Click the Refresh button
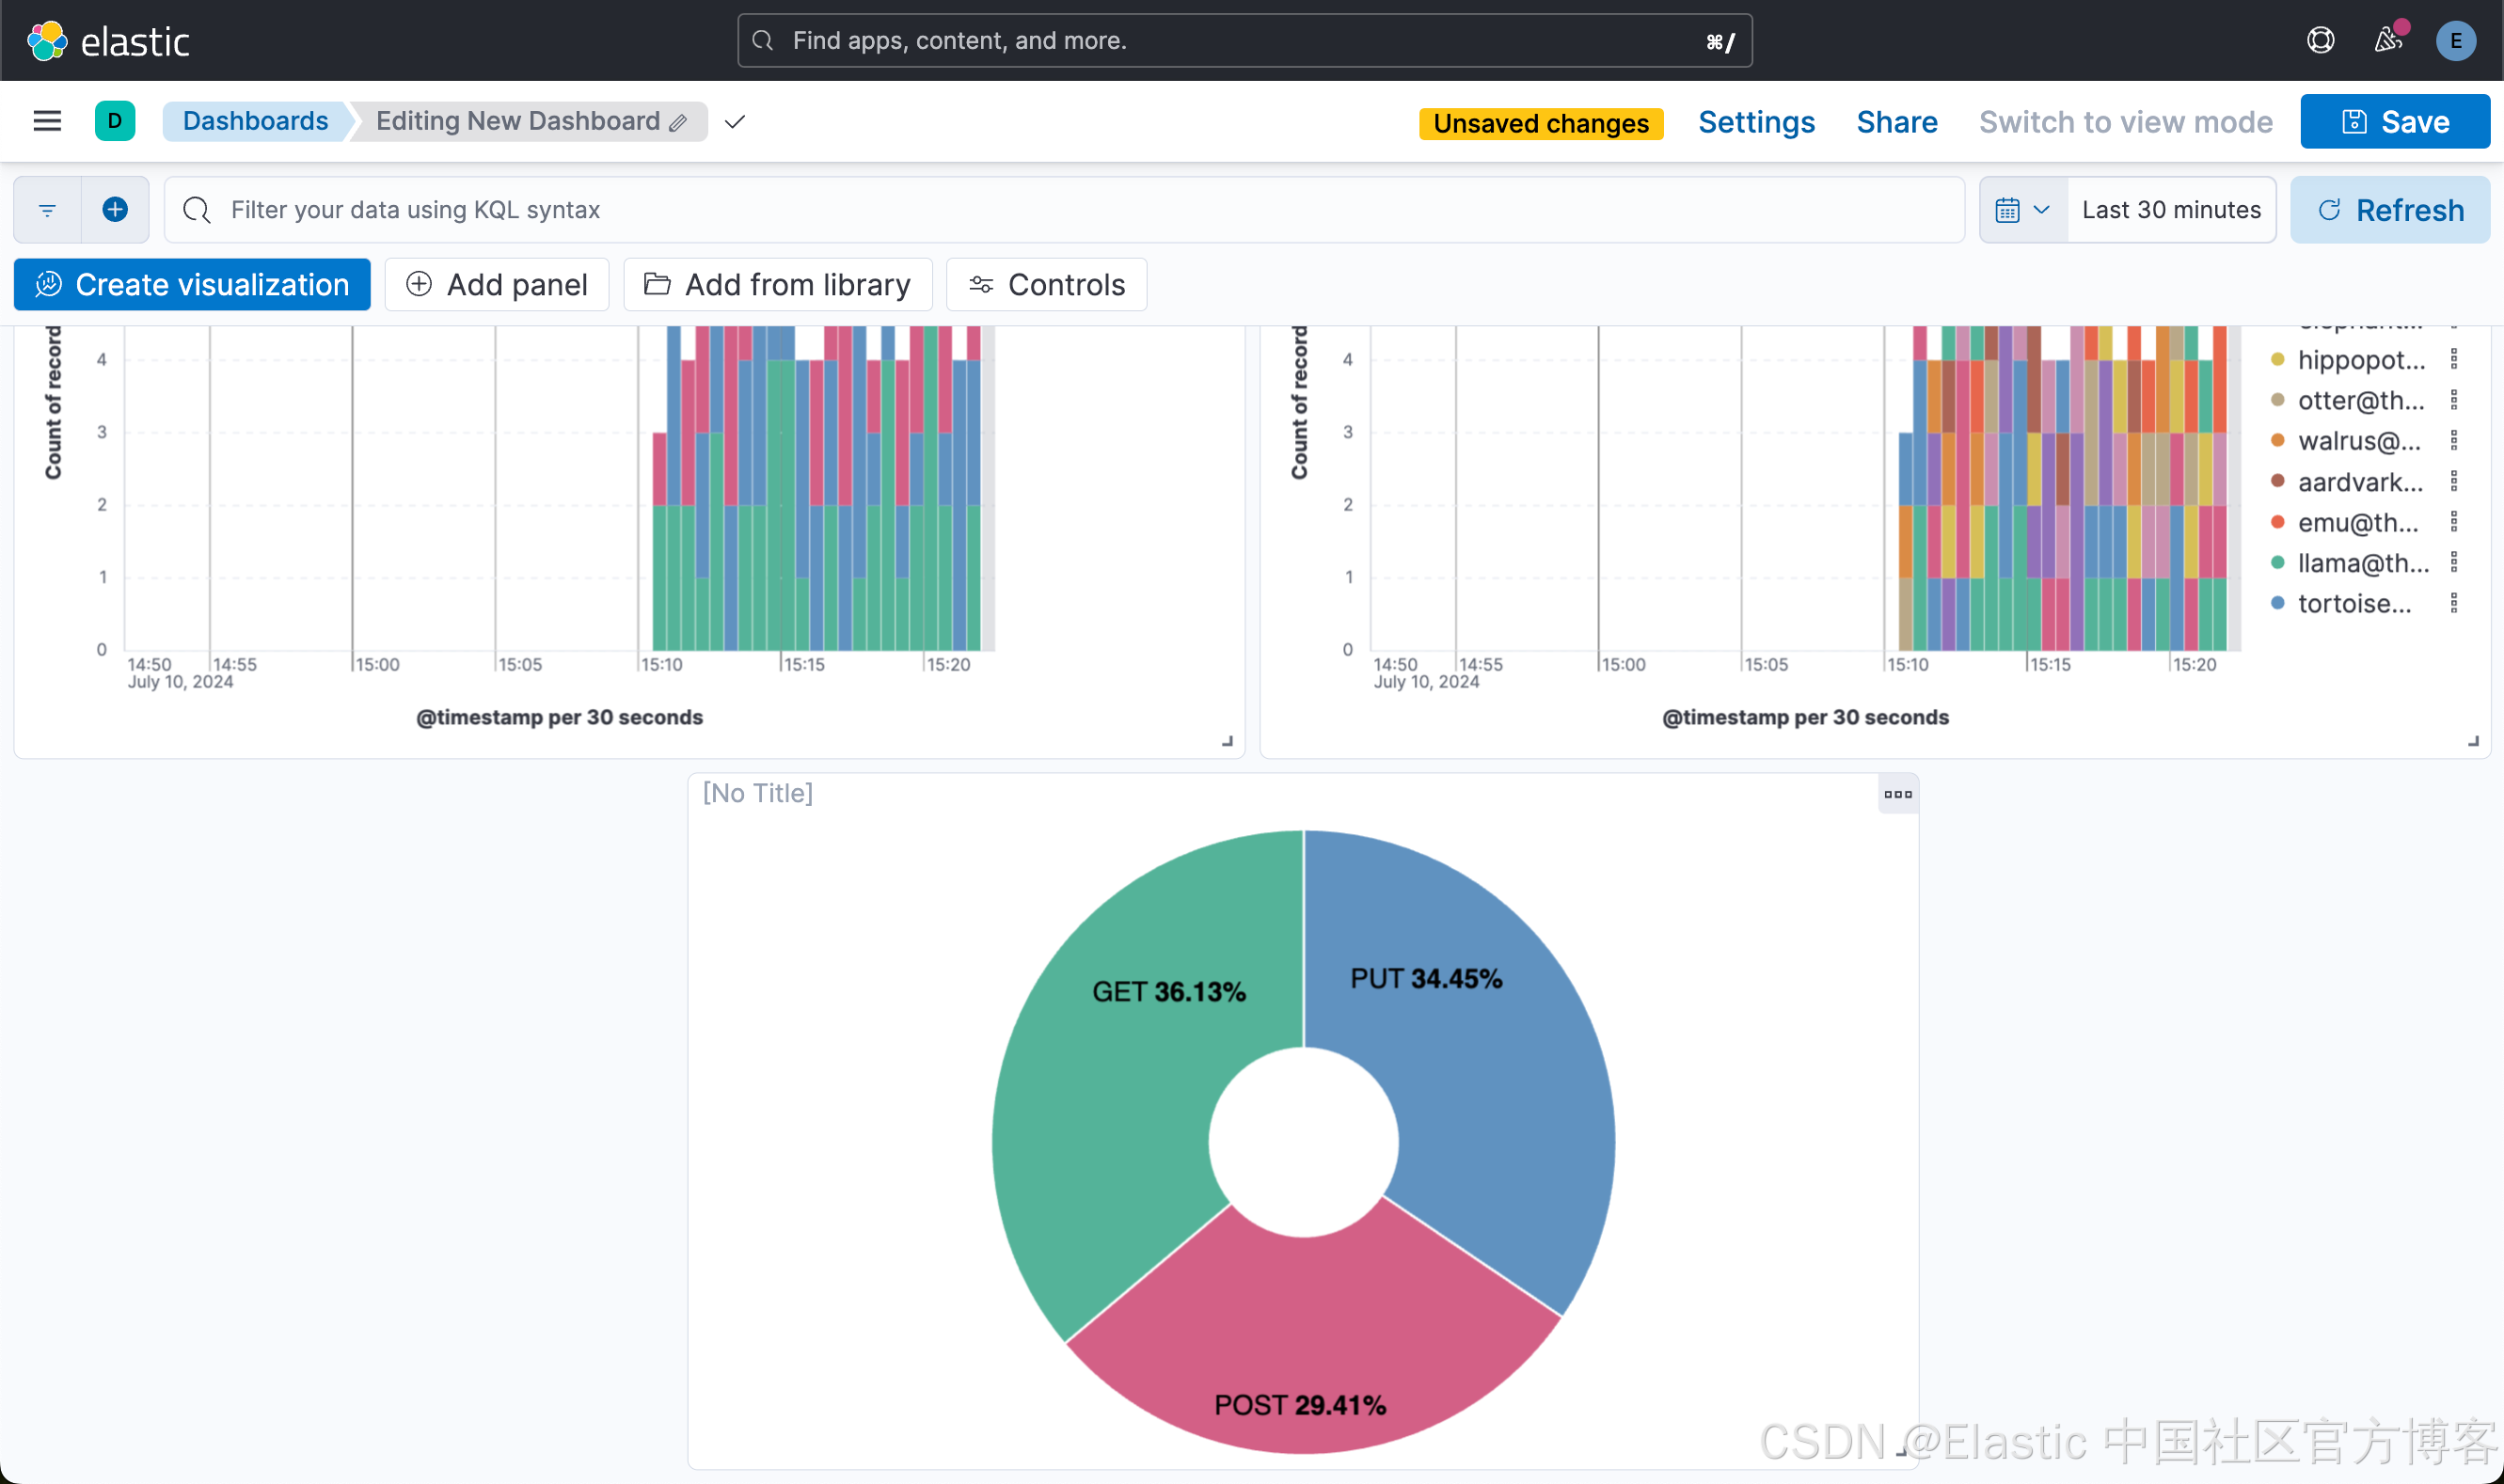2504x1484 pixels. [2390, 210]
